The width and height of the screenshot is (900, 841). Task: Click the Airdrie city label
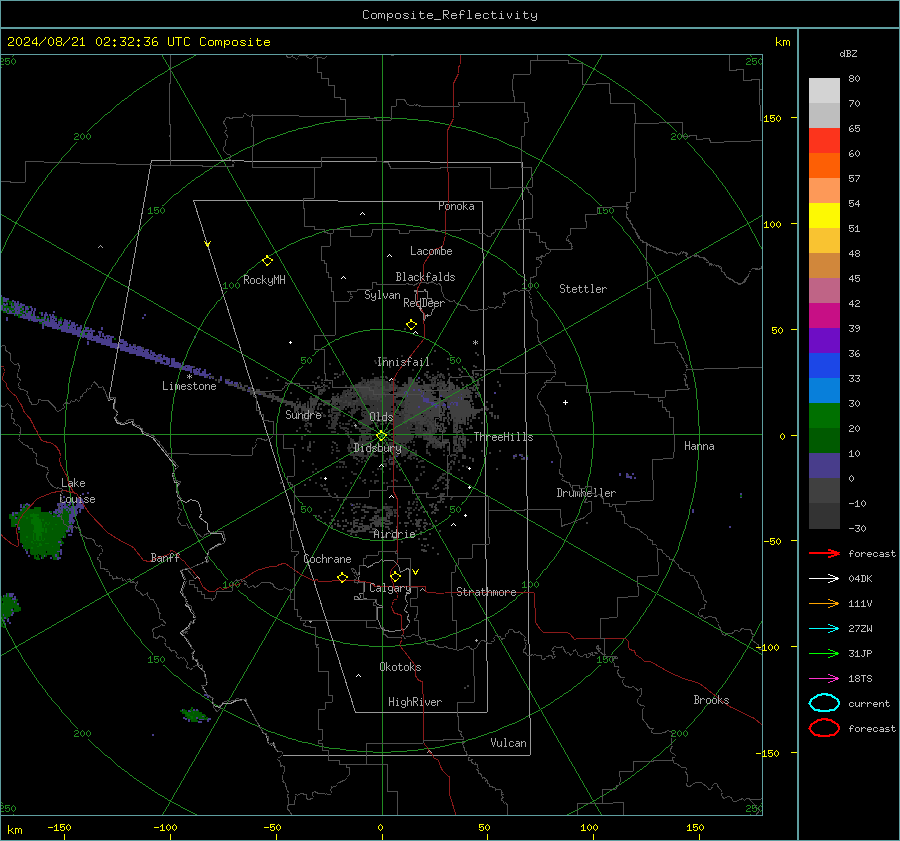pos(394,534)
